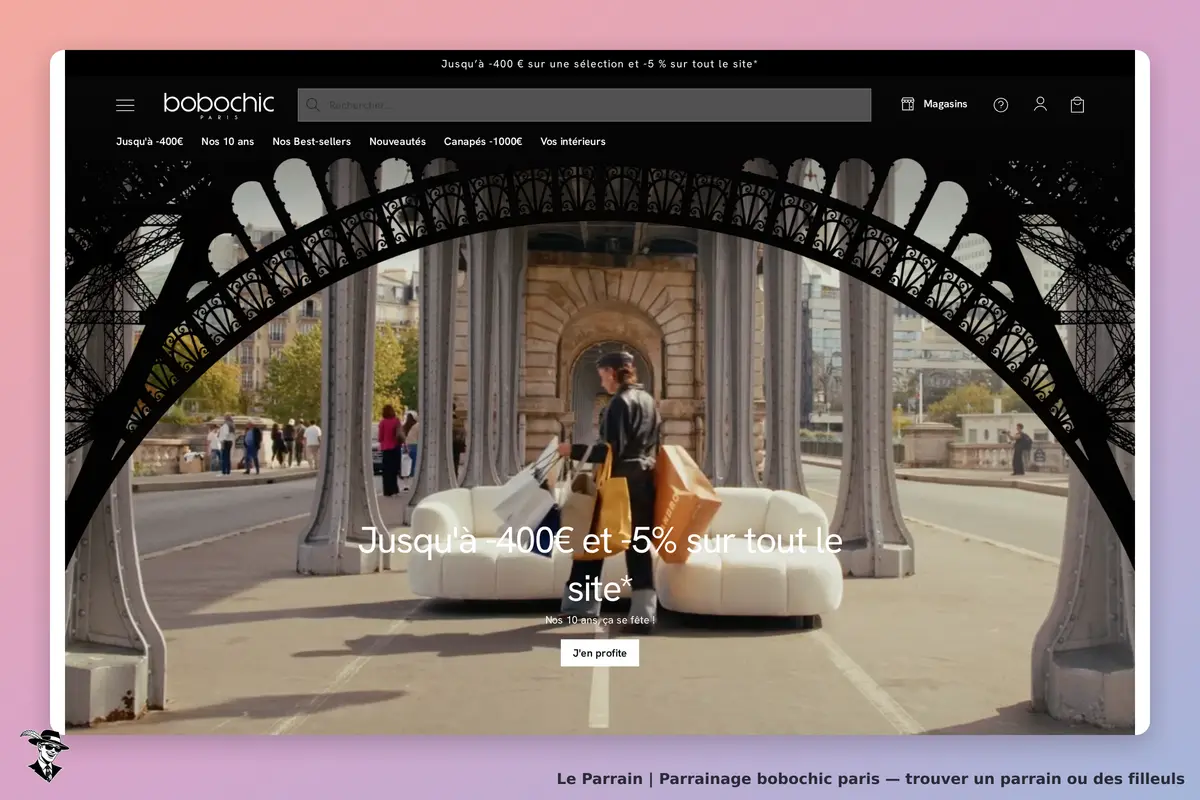Click the Magasins store icon
The height and width of the screenshot is (800, 1200).
(x=908, y=104)
